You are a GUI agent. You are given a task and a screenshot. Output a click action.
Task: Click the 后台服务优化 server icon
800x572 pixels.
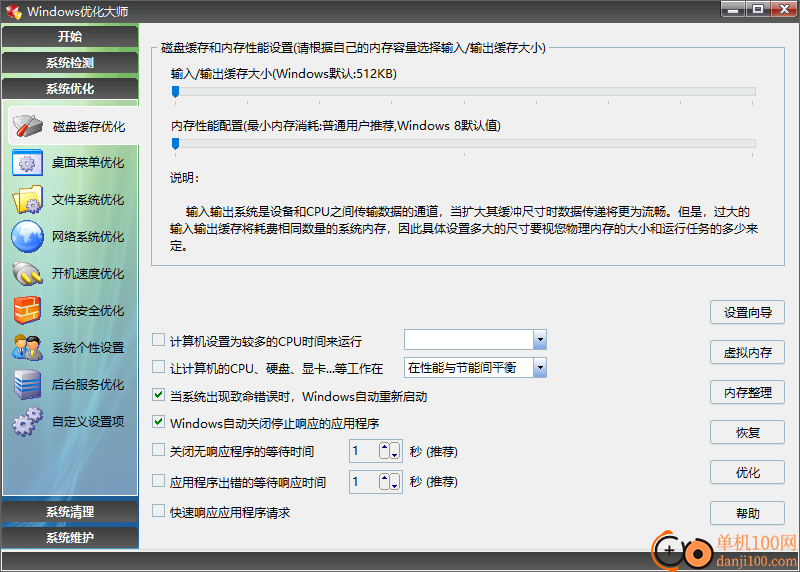click(28, 384)
